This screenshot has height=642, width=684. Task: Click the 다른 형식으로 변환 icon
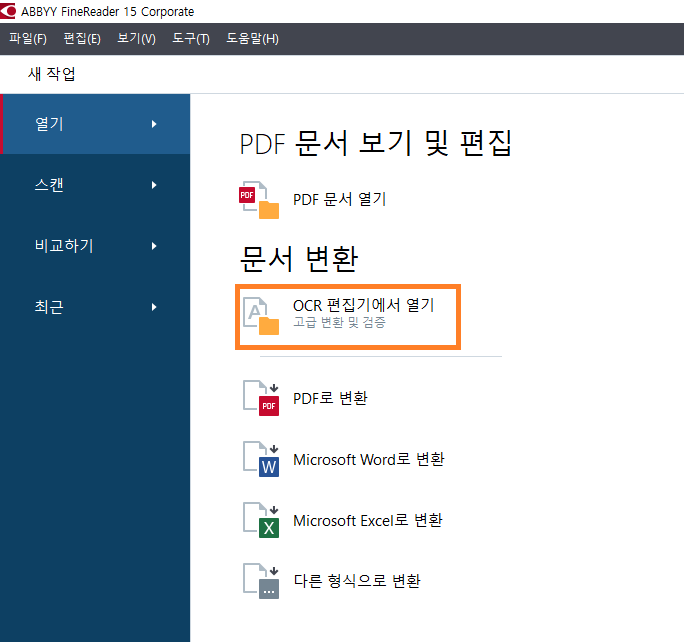261,581
